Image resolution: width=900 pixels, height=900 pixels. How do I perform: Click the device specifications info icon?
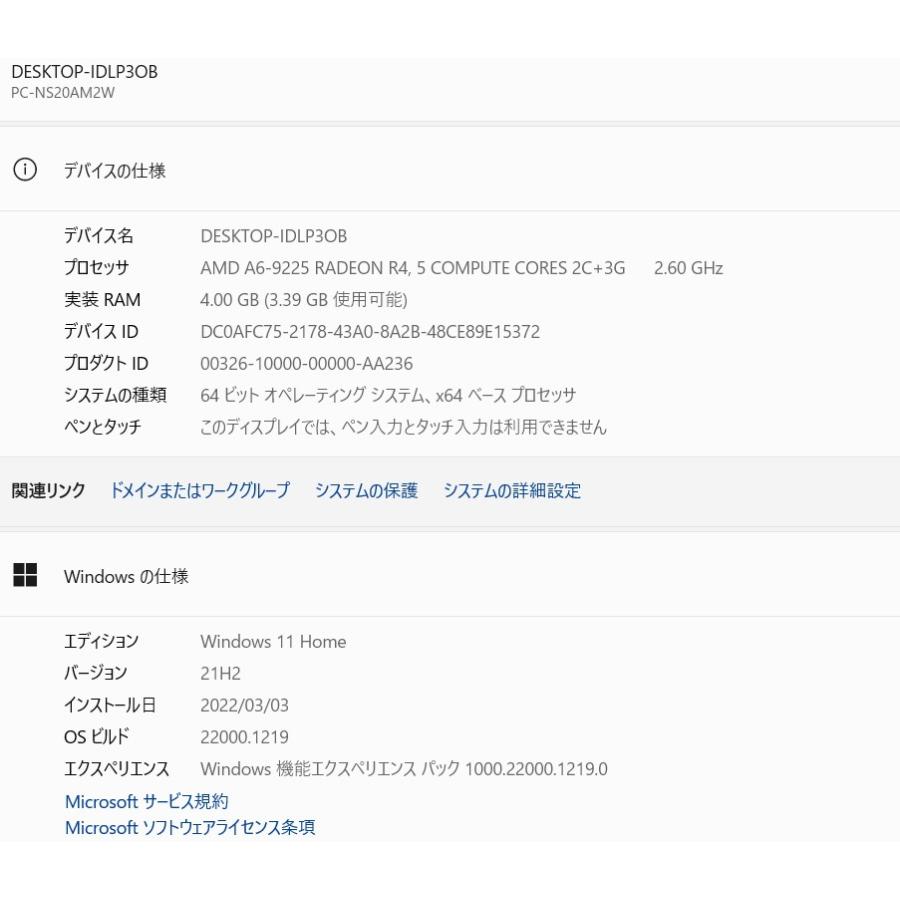[x=24, y=171]
